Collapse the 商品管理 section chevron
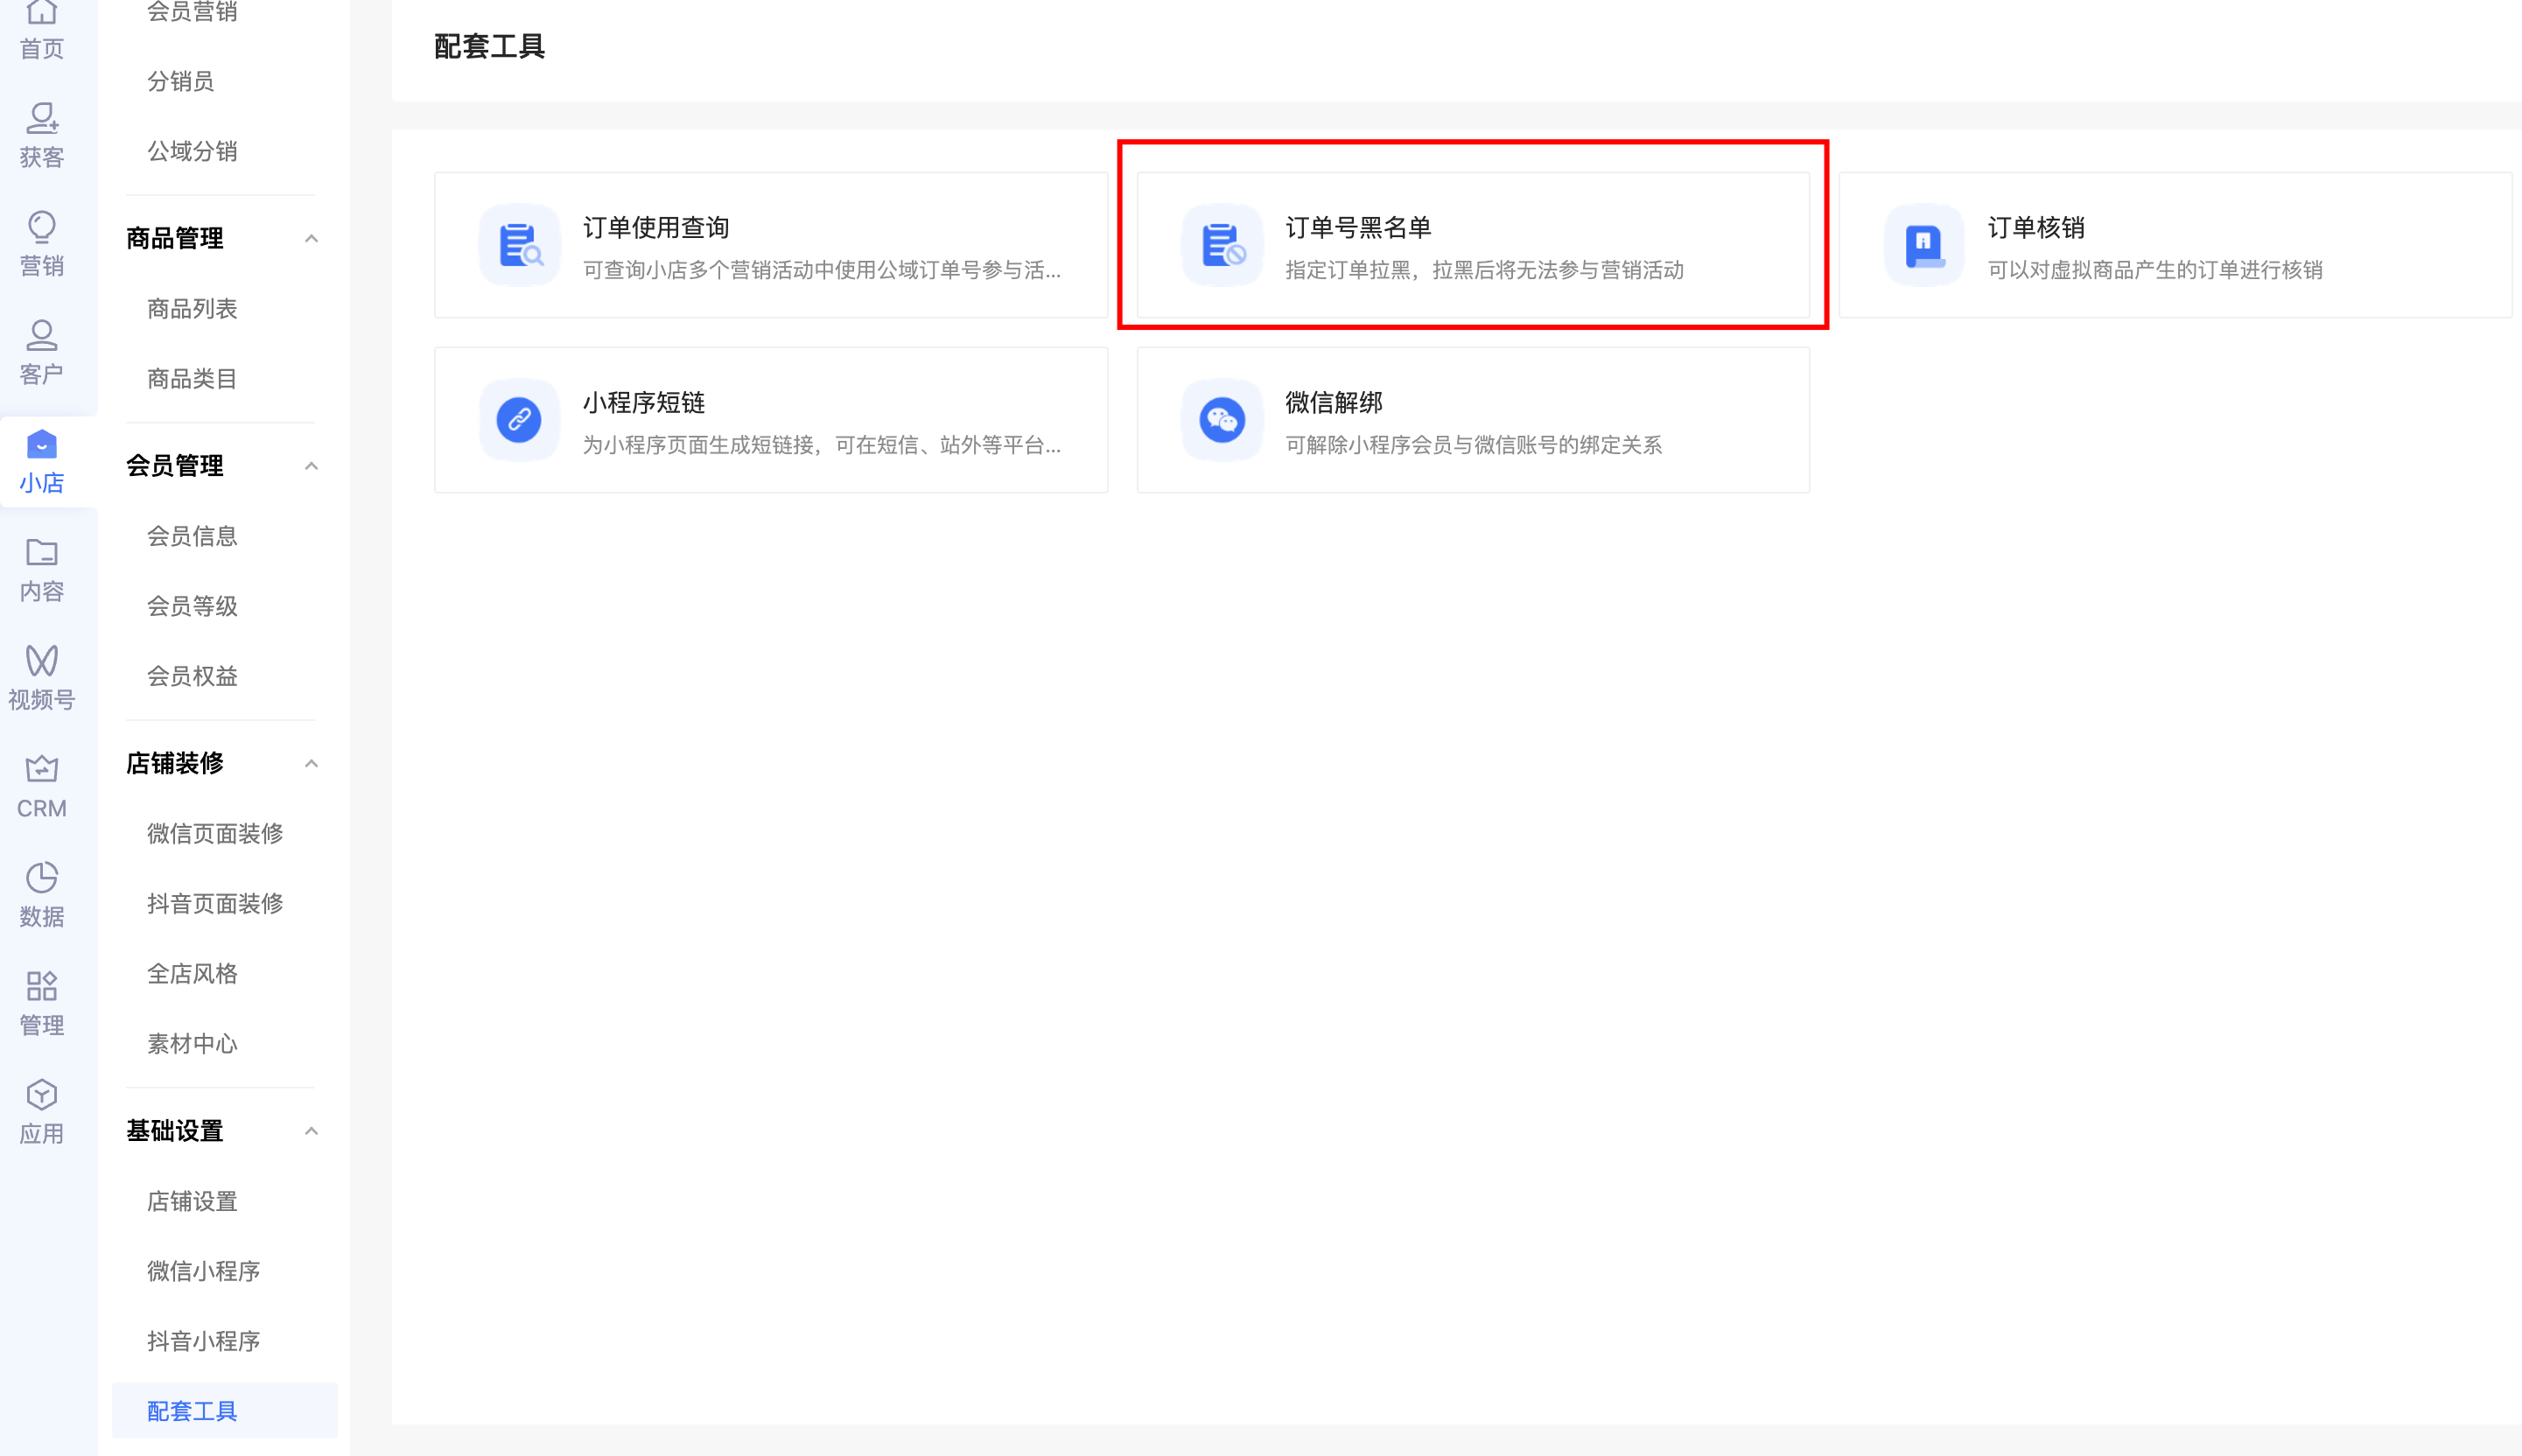Image resolution: width=2522 pixels, height=1456 pixels. (x=311, y=238)
